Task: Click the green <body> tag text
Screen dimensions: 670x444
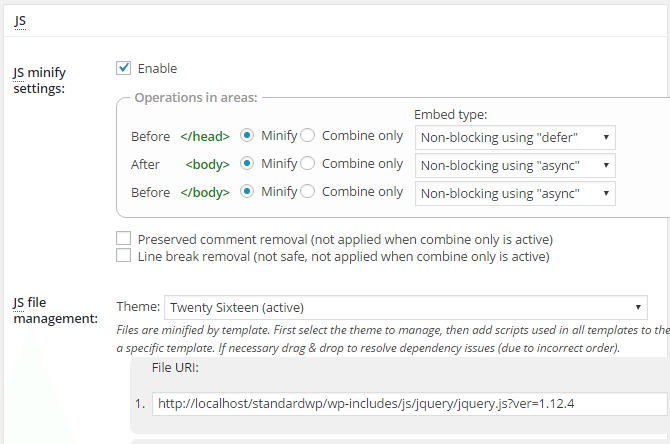Action: 207,165
